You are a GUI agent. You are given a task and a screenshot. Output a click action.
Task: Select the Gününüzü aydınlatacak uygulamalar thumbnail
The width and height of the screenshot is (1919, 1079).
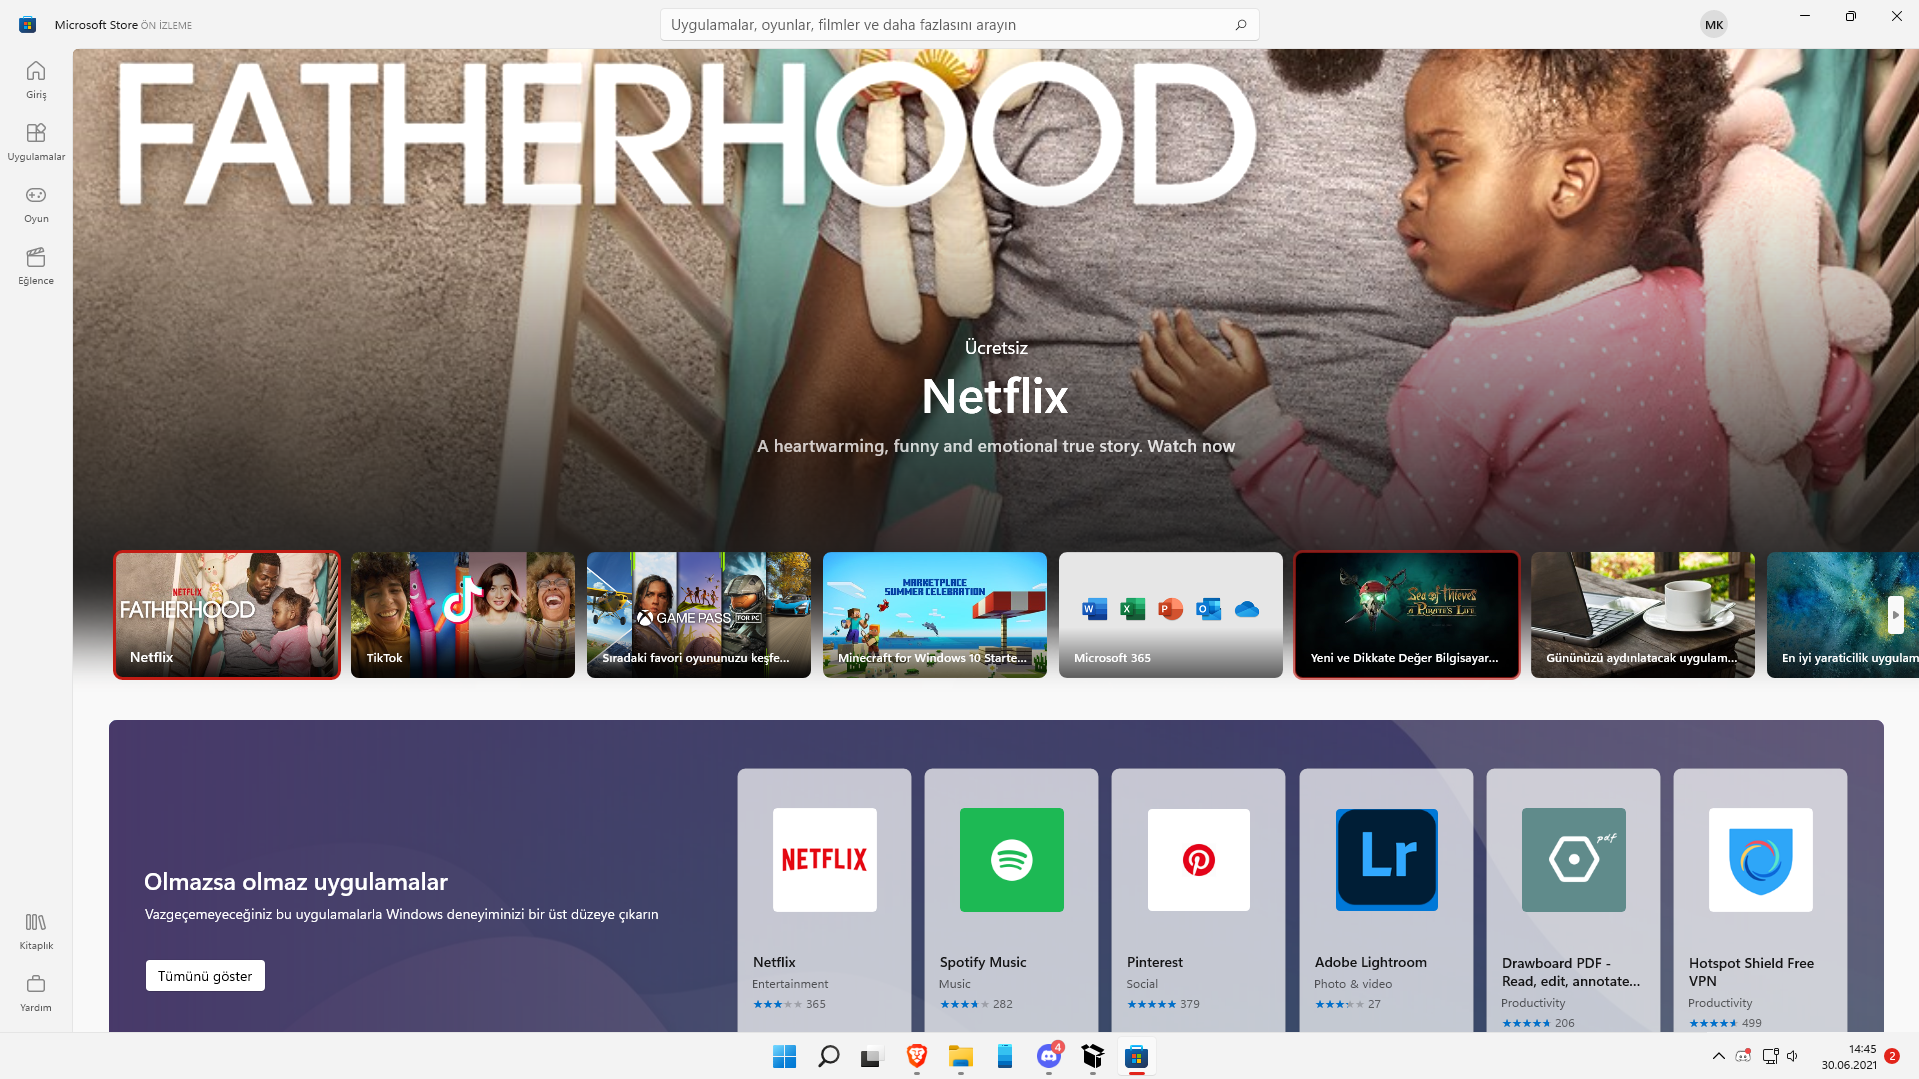click(1643, 615)
